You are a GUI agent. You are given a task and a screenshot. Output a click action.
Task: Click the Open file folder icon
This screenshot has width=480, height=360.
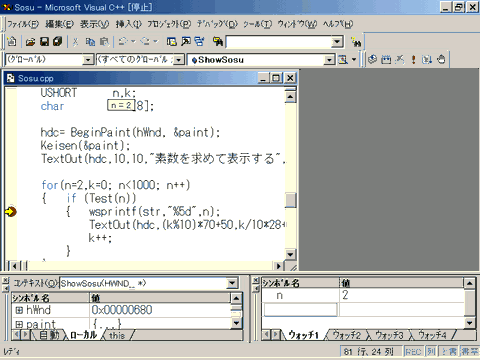(x=30, y=42)
